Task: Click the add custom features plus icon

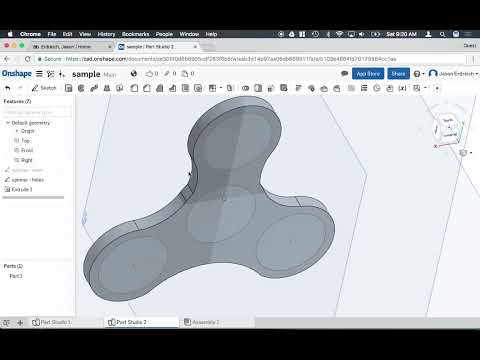Action: click(x=437, y=88)
